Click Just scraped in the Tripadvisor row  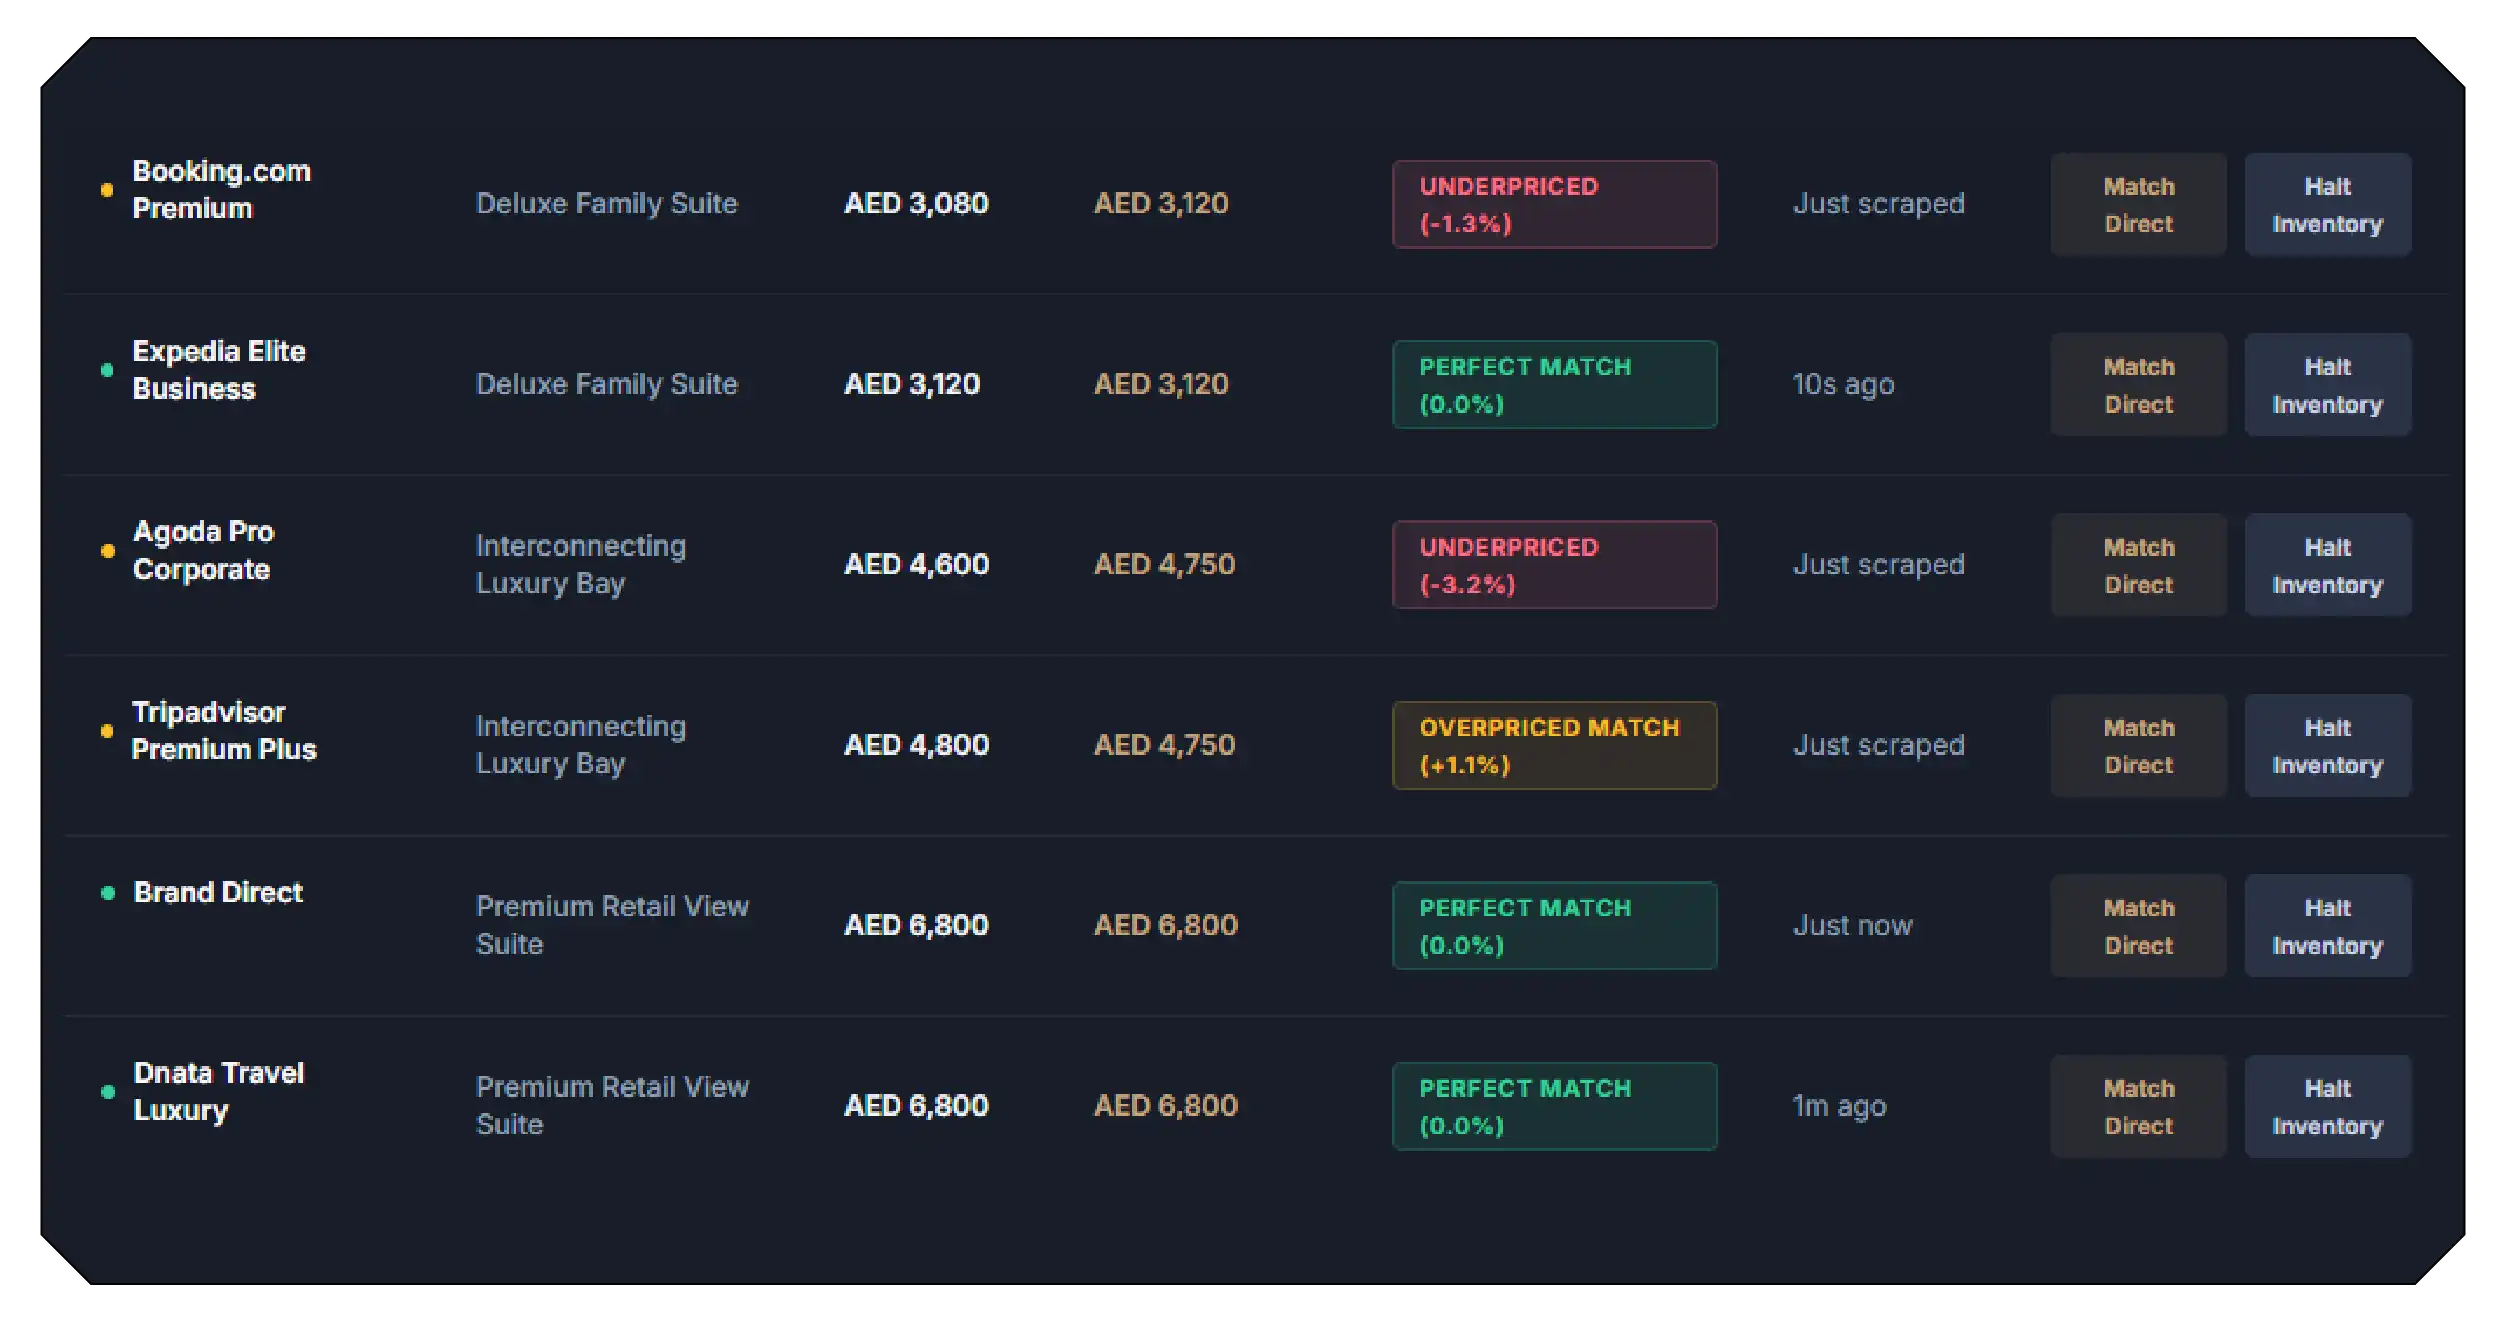tap(1878, 745)
